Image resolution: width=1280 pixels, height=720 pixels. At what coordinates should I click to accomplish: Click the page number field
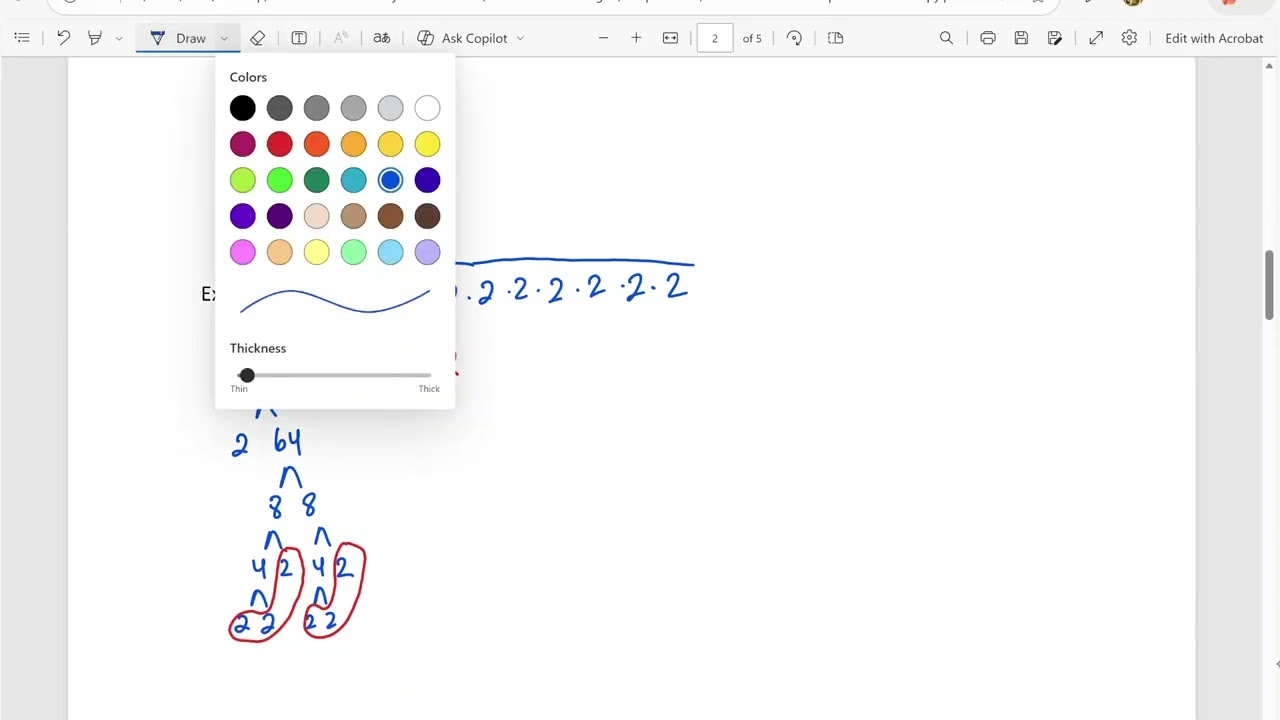point(714,38)
